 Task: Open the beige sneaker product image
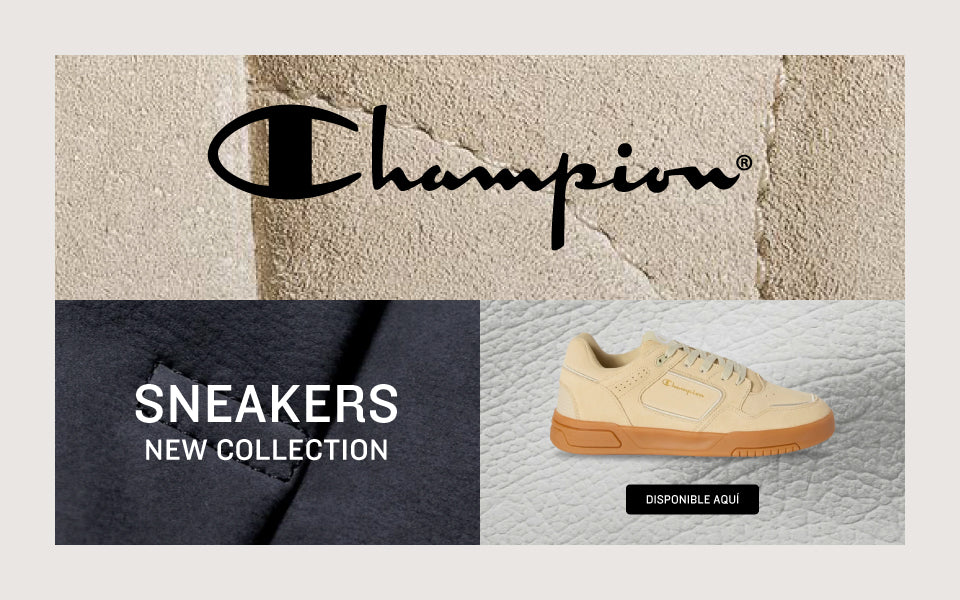click(x=692, y=394)
